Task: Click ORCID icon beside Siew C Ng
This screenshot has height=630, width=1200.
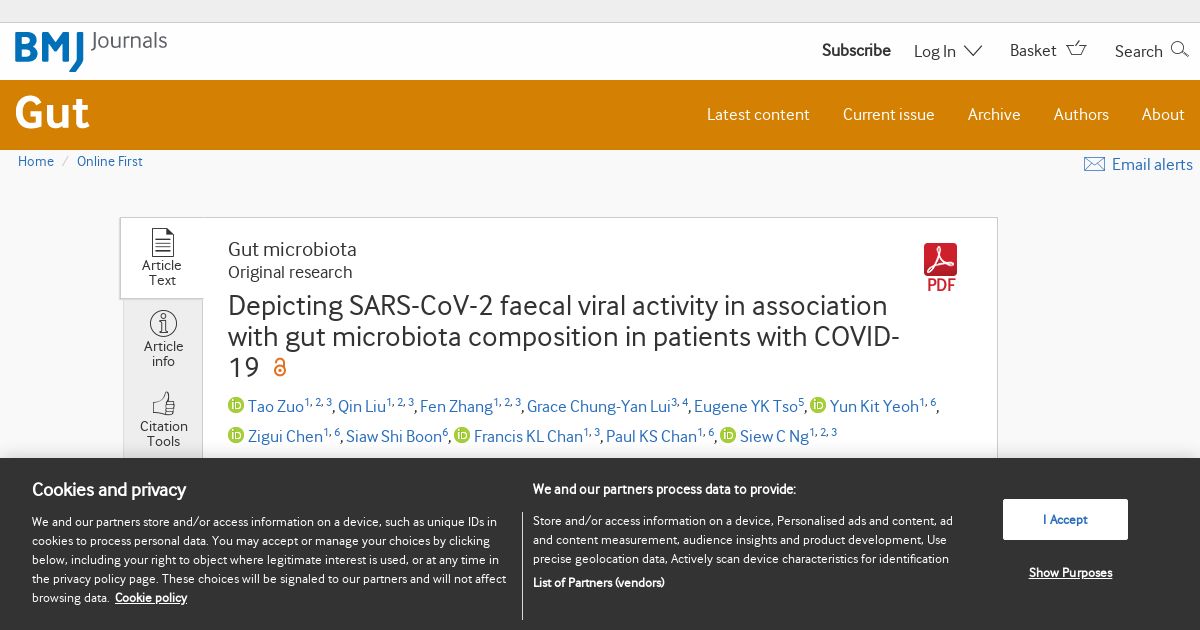Action: click(728, 435)
